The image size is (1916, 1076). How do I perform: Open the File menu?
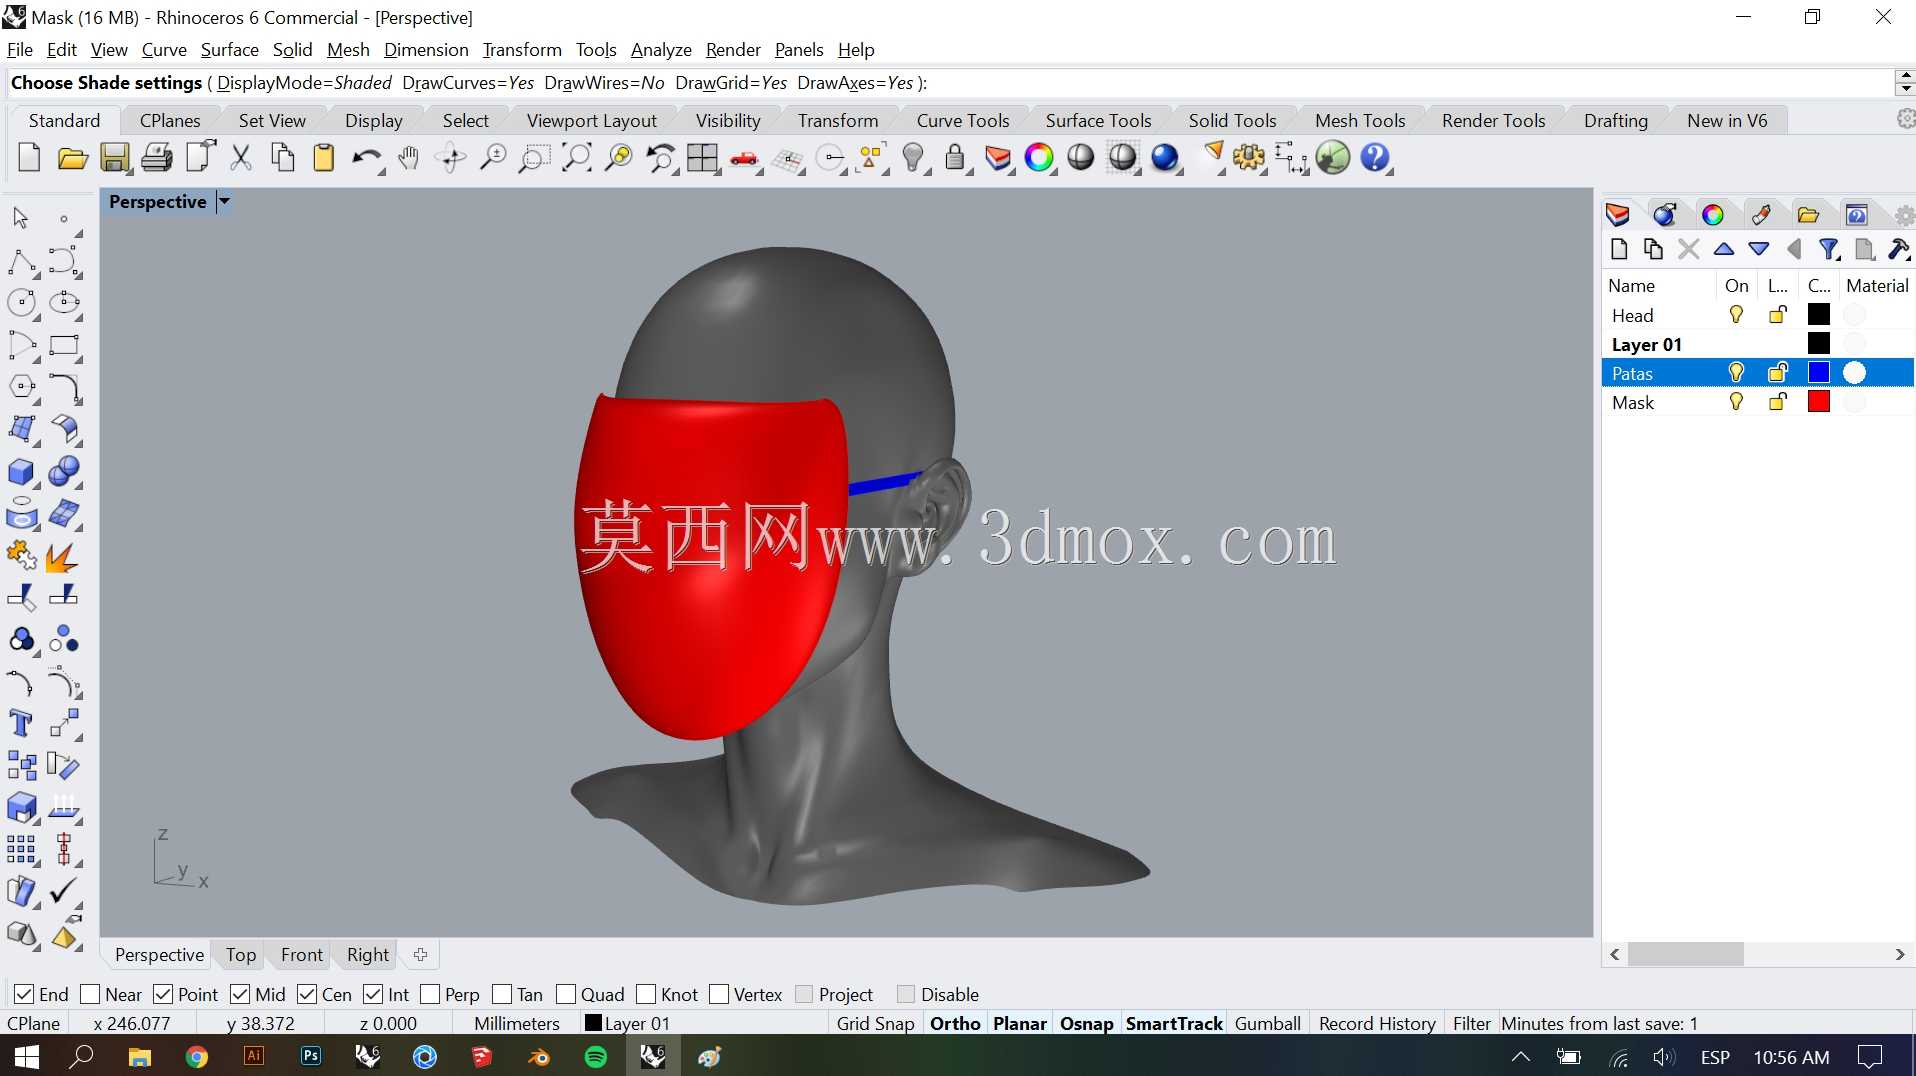[19, 49]
